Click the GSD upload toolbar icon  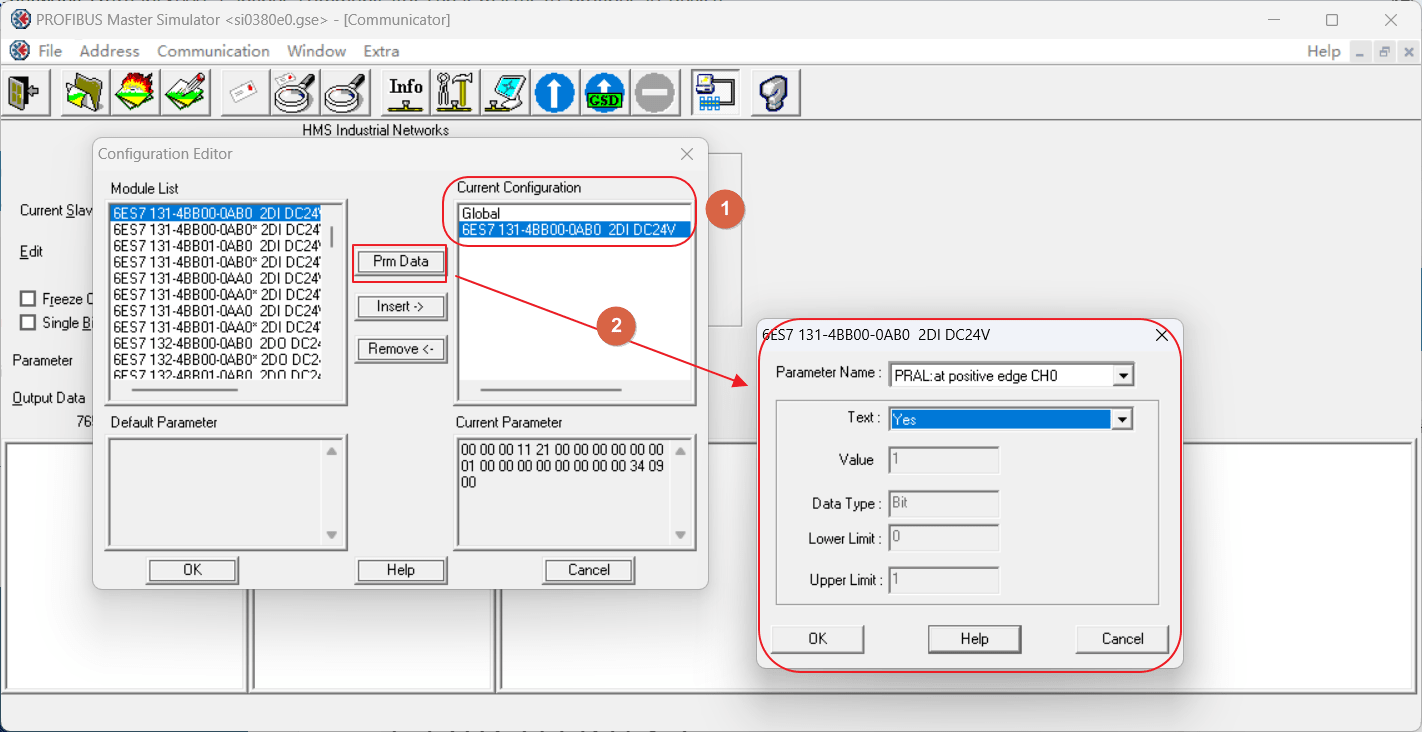click(605, 93)
